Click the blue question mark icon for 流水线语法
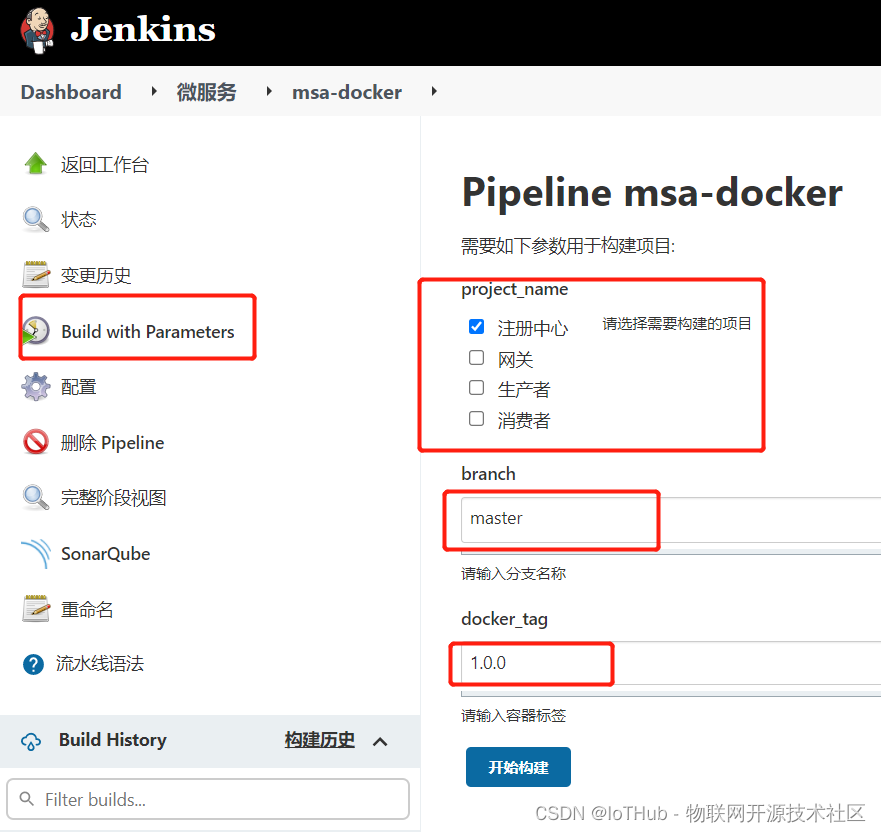This screenshot has height=832, width=881. (x=33, y=664)
